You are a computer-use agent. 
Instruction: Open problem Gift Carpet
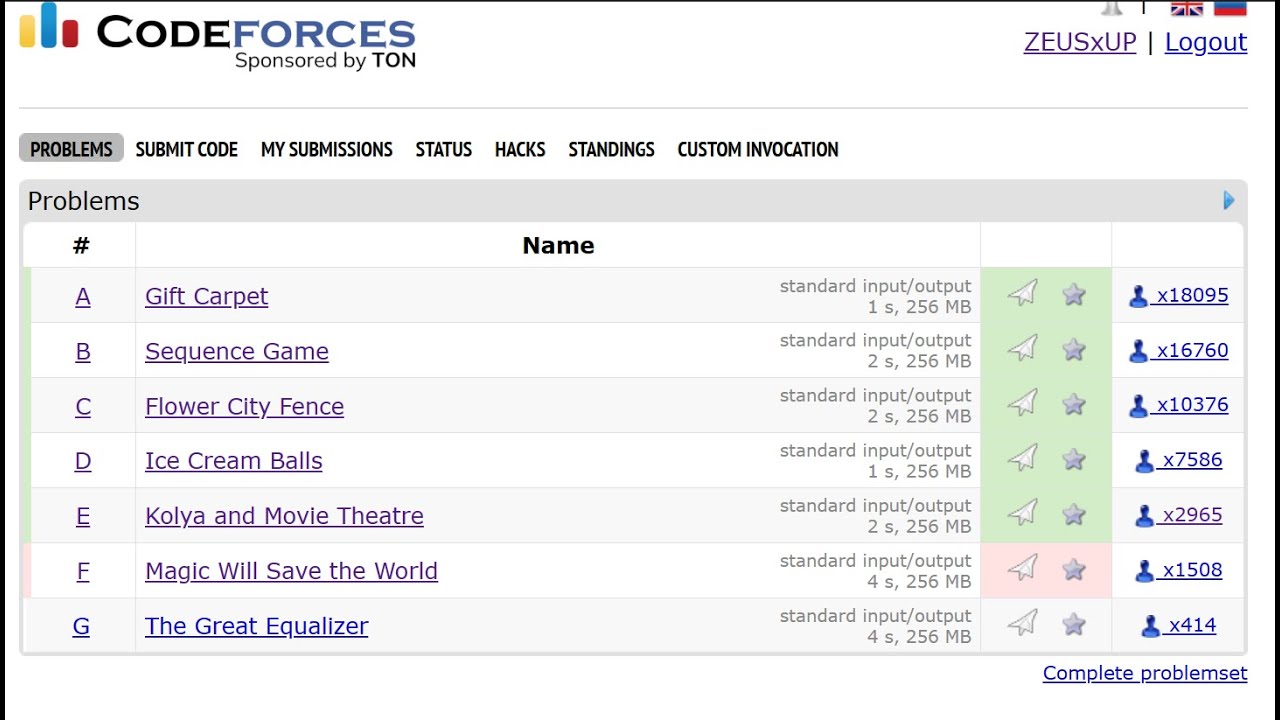tap(207, 296)
